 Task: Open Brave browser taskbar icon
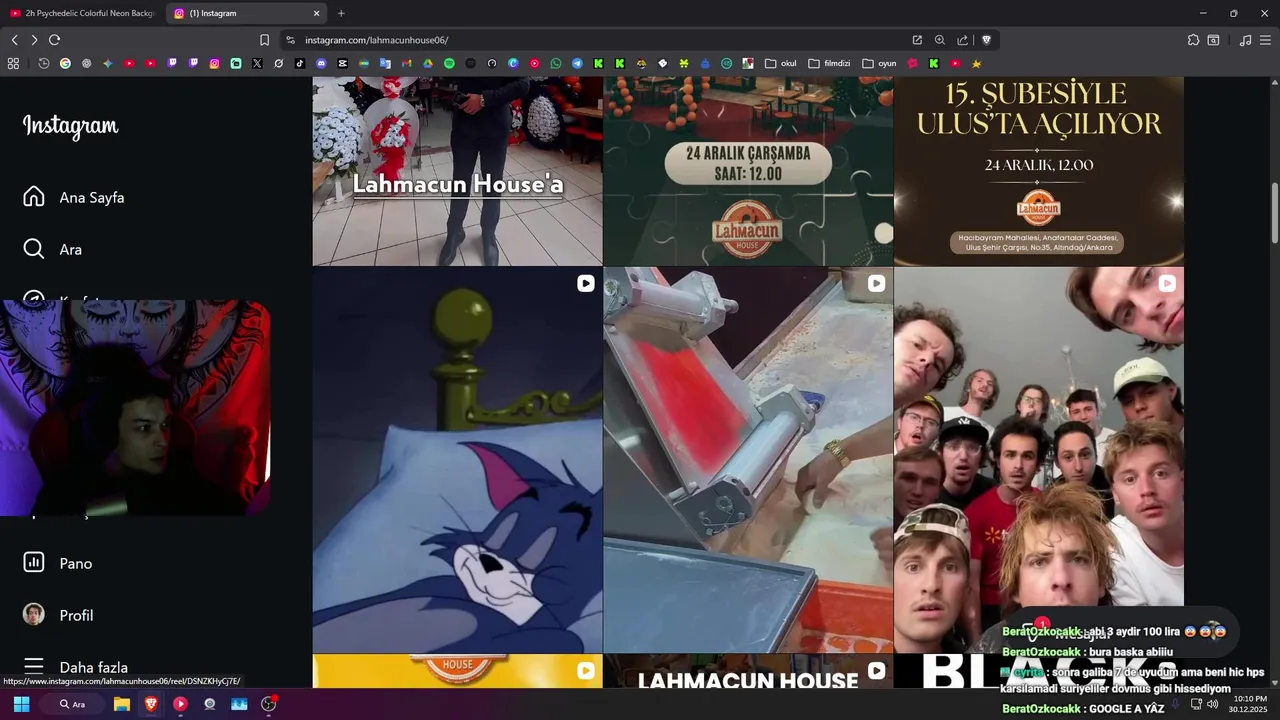pyautogui.click(x=151, y=704)
